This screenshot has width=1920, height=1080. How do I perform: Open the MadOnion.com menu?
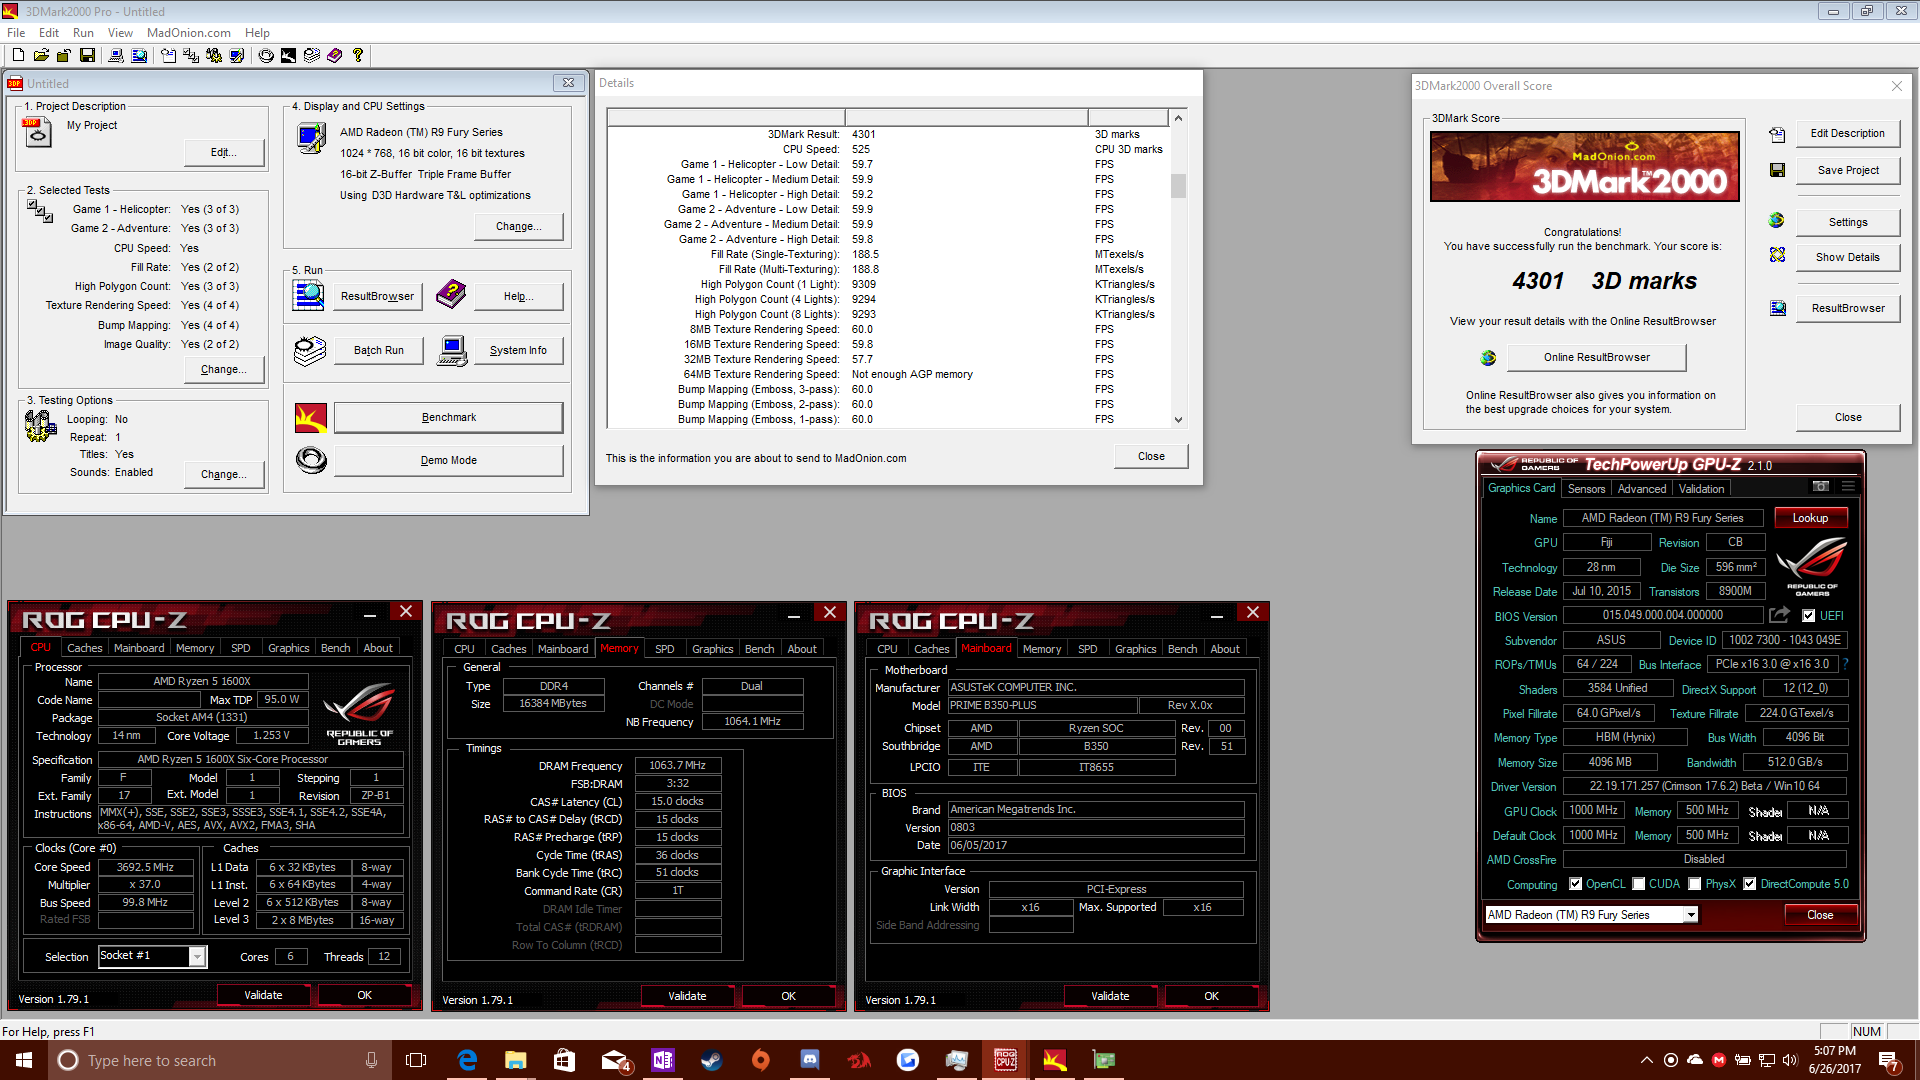pyautogui.click(x=189, y=33)
